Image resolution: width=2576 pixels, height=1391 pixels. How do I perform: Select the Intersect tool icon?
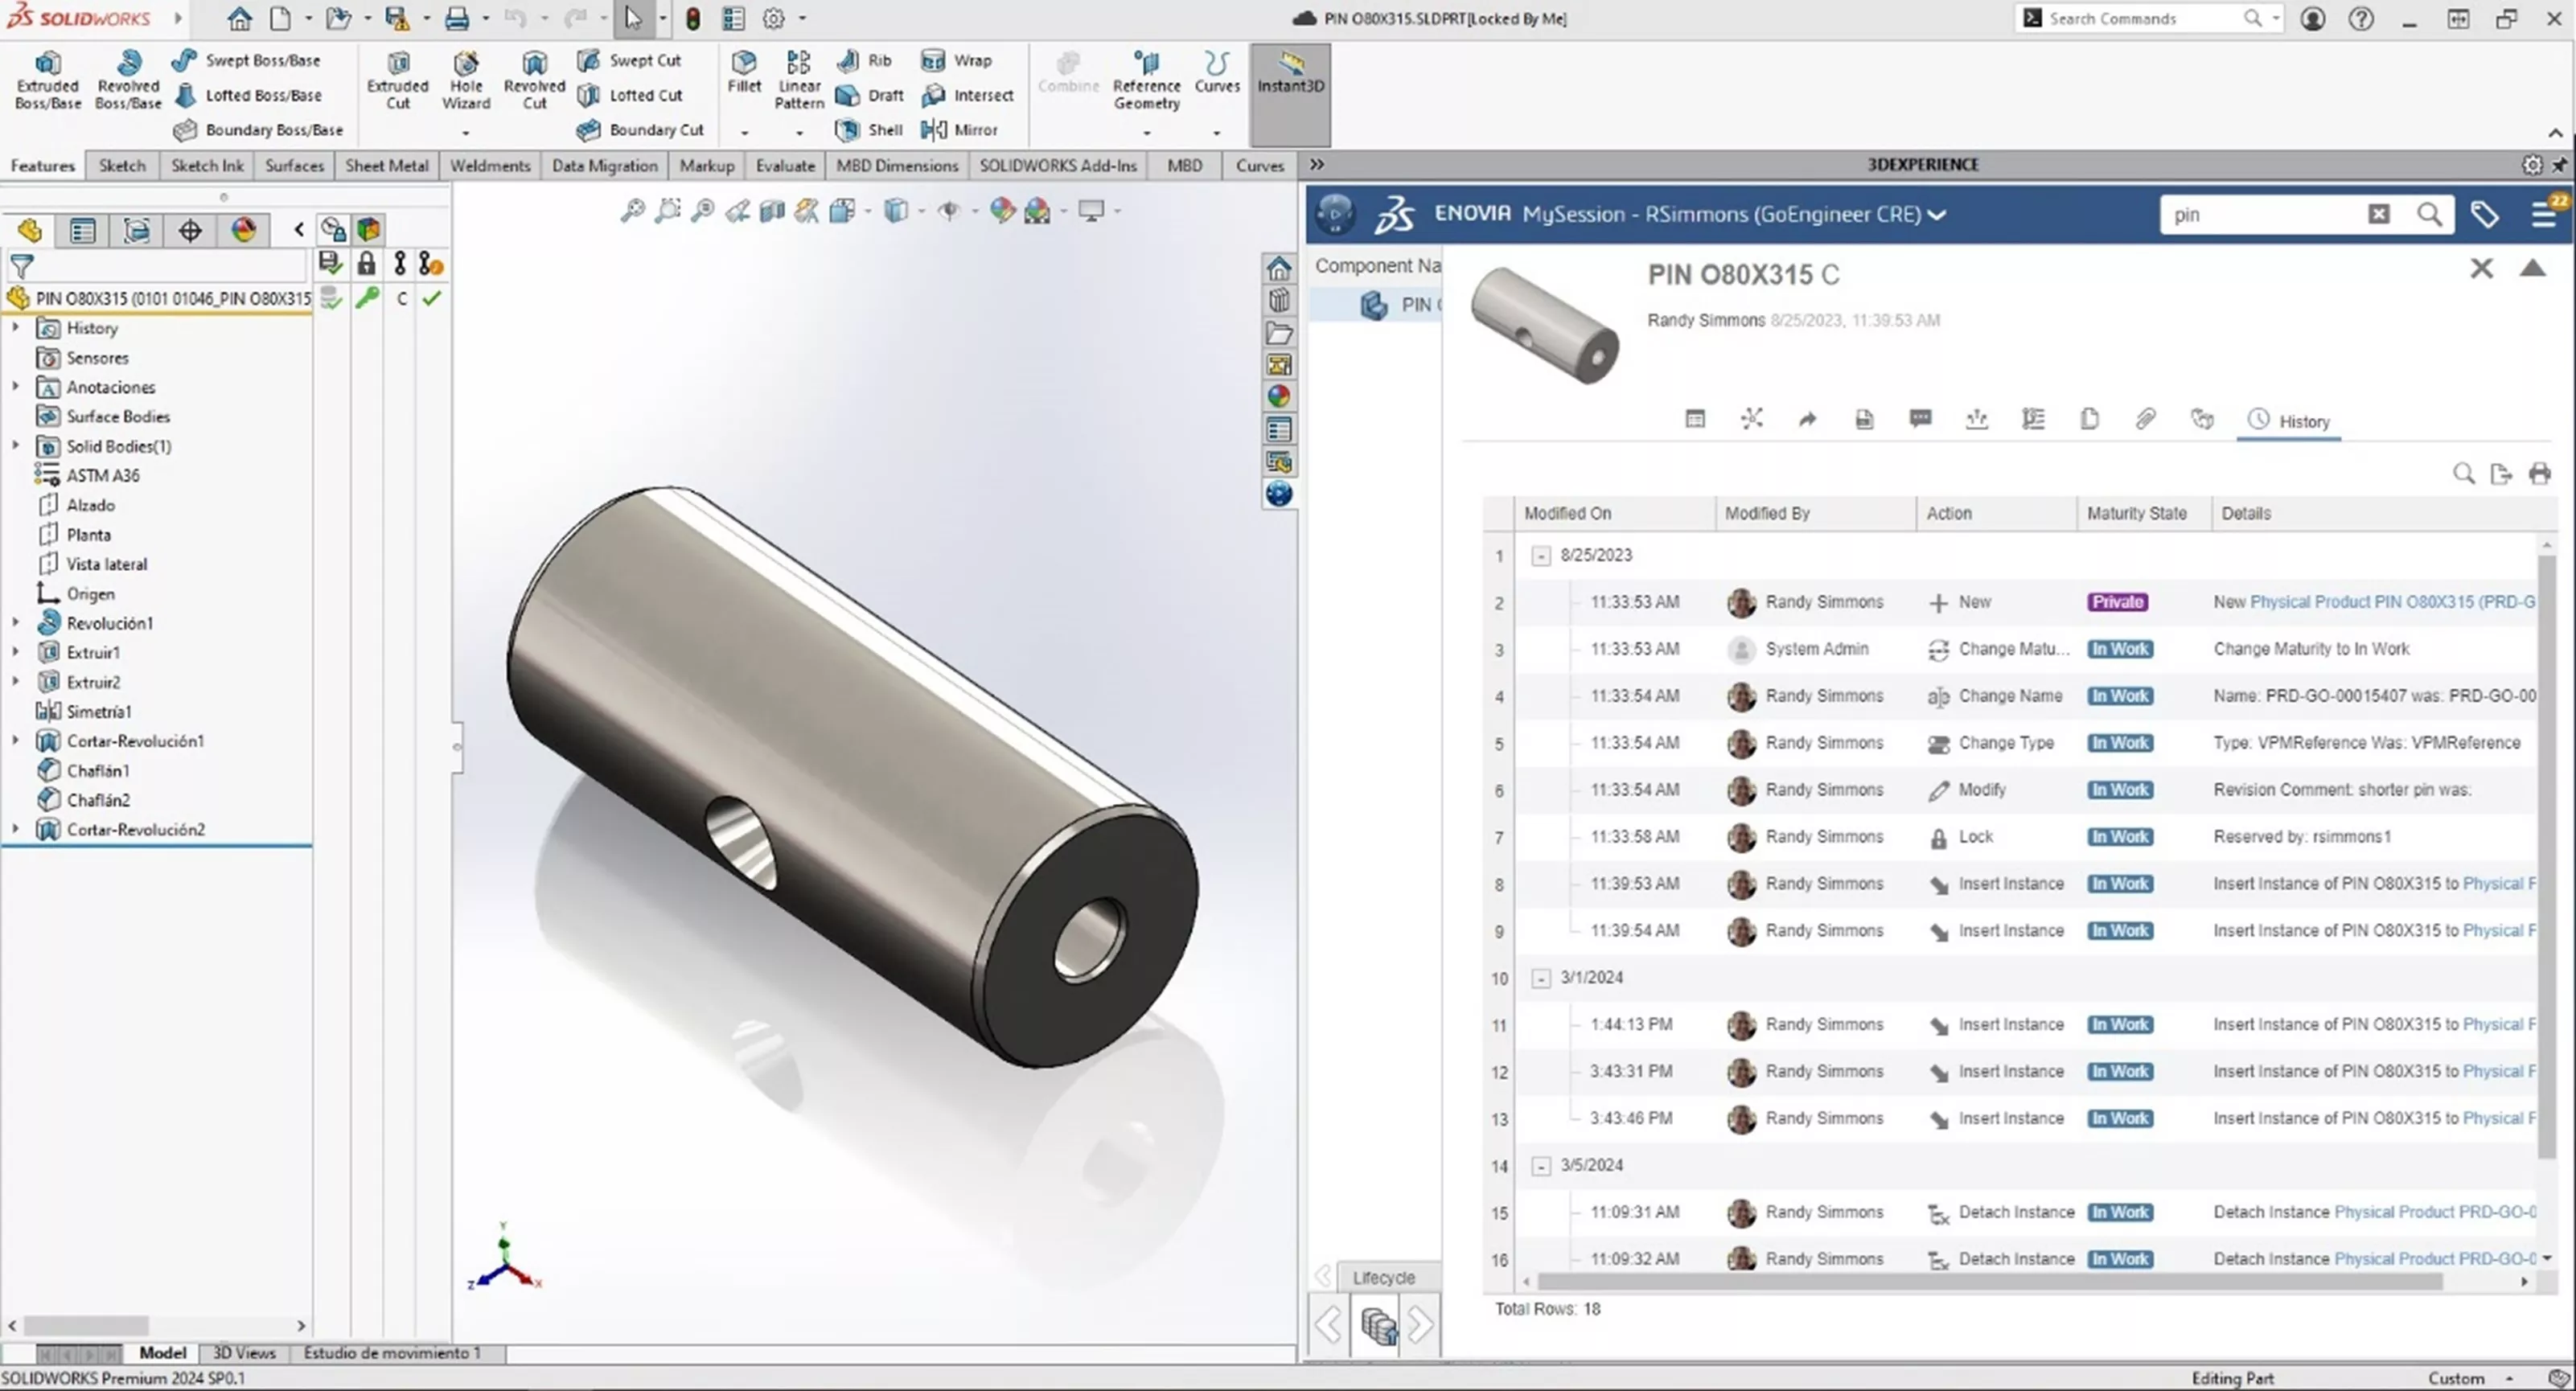point(932,94)
